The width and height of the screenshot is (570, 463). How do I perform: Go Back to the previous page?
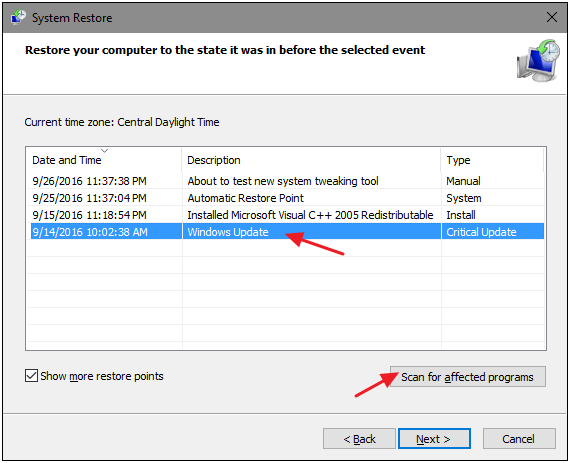[359, 439]
